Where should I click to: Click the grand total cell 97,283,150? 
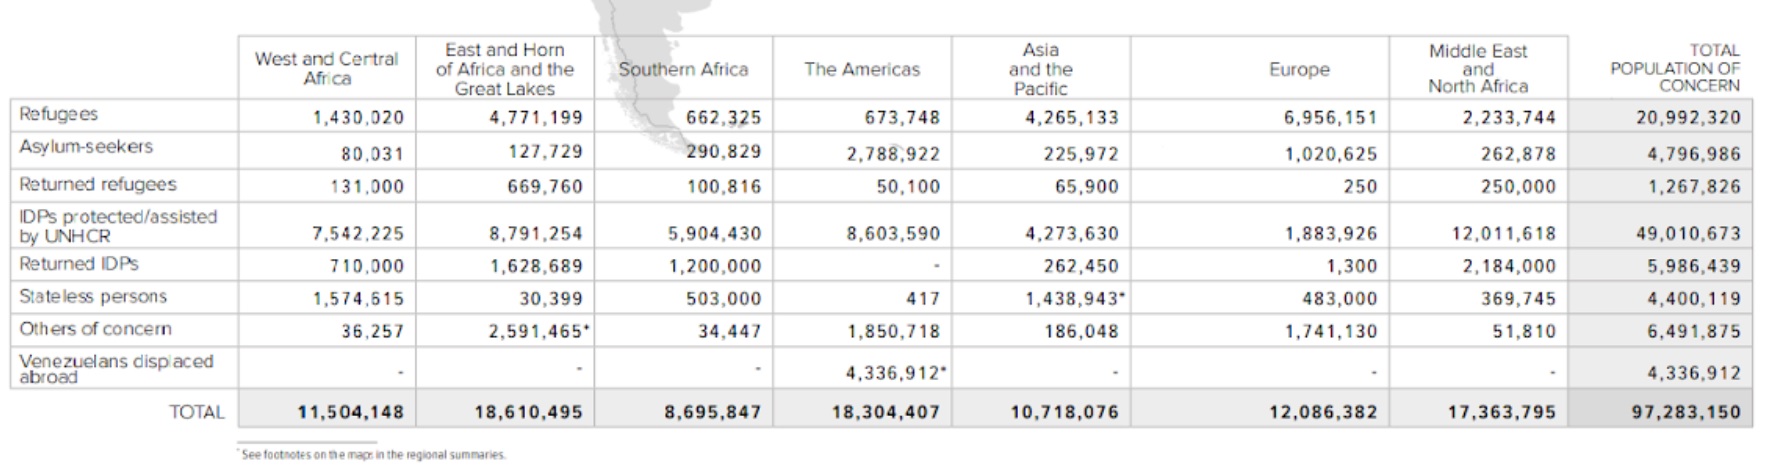1686,411
